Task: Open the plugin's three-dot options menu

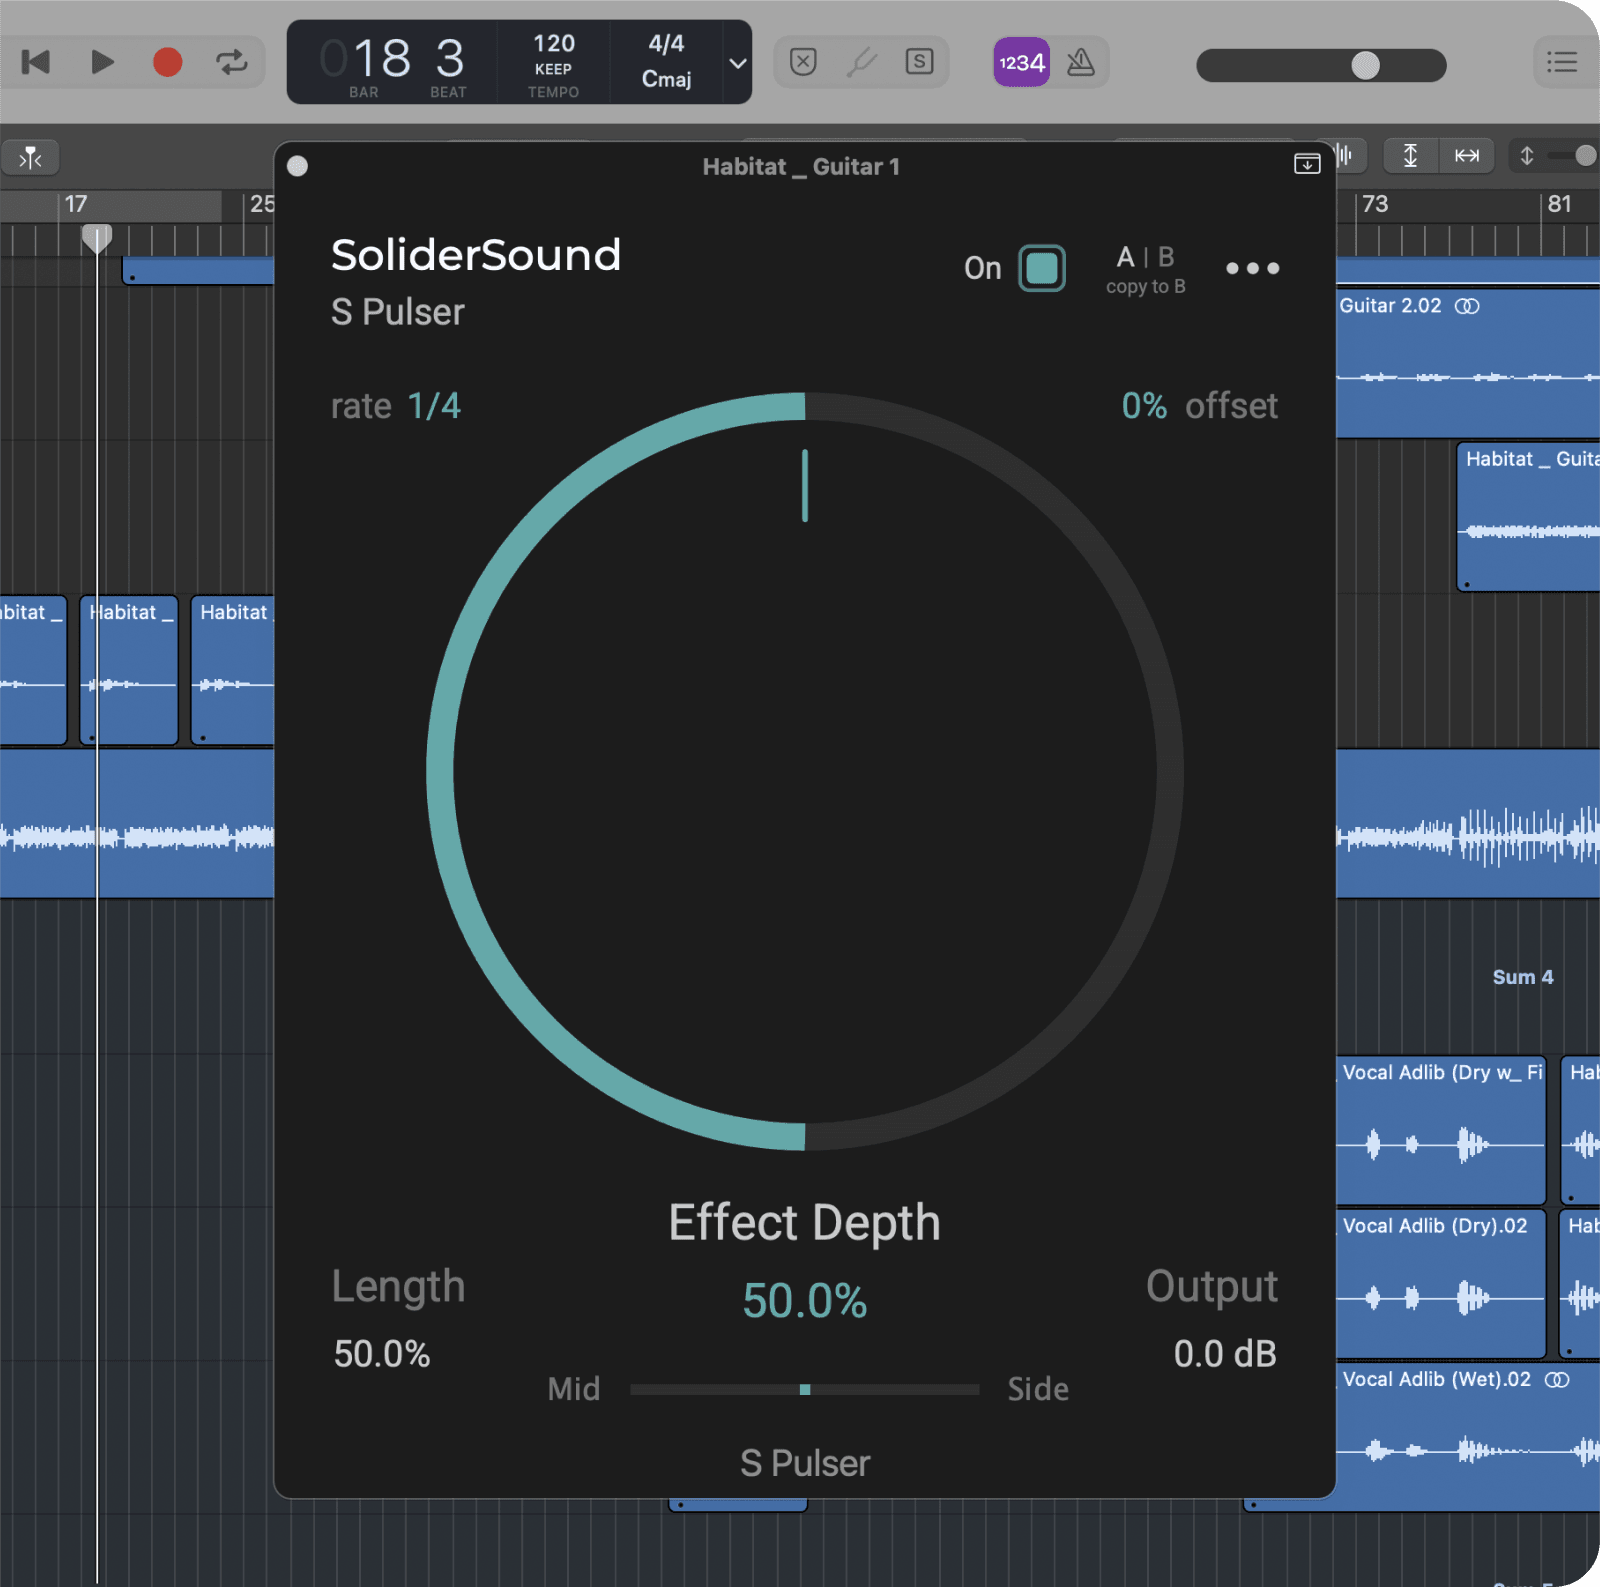Action: pyautogui.click(x=1252, y=268)
